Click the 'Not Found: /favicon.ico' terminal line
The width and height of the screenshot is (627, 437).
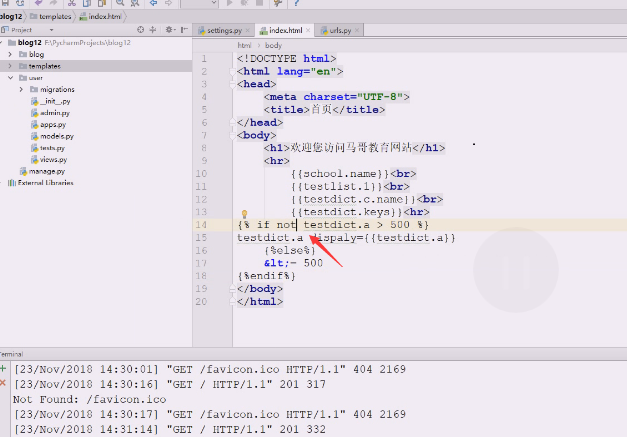(90, 399)
